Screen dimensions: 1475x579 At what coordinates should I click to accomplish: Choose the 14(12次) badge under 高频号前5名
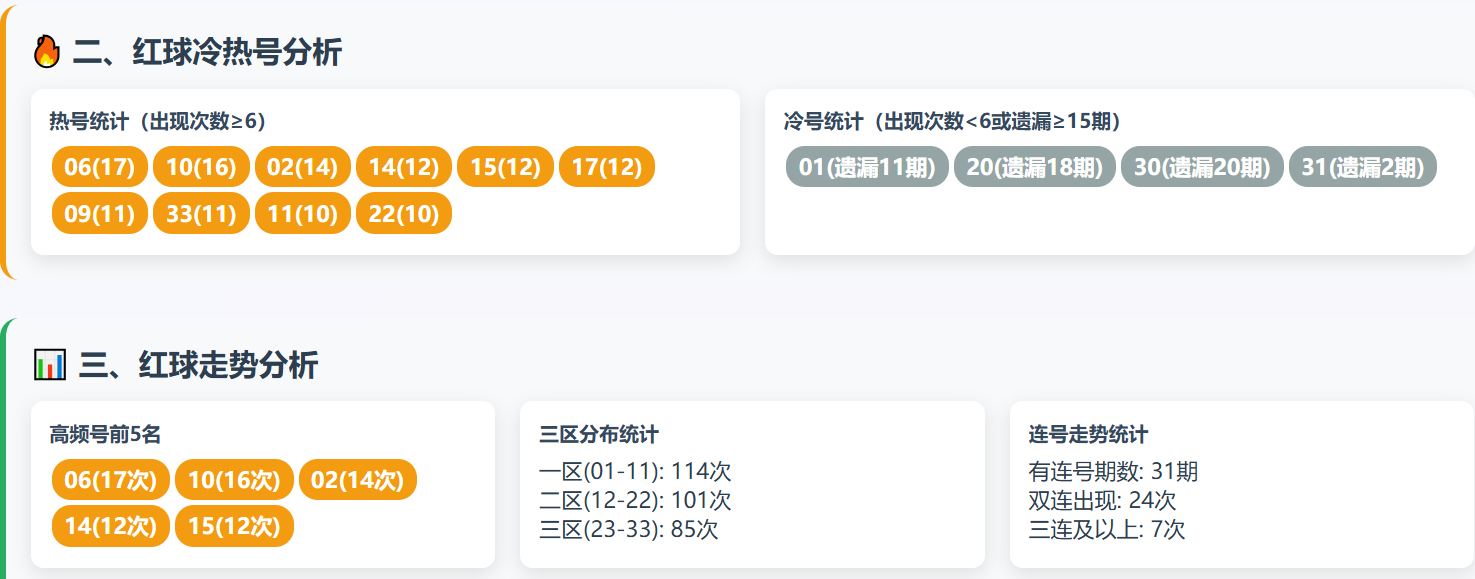[x=111, y=526]
